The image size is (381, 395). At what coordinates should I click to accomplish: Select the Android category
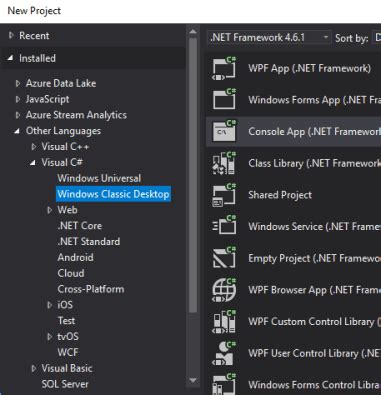tap(75, 257)
